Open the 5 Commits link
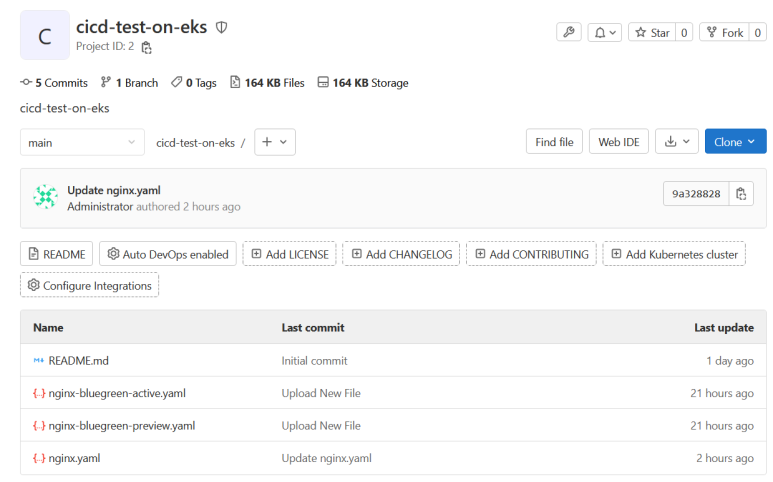Screen dimensions: 773x482 point(54,83)
